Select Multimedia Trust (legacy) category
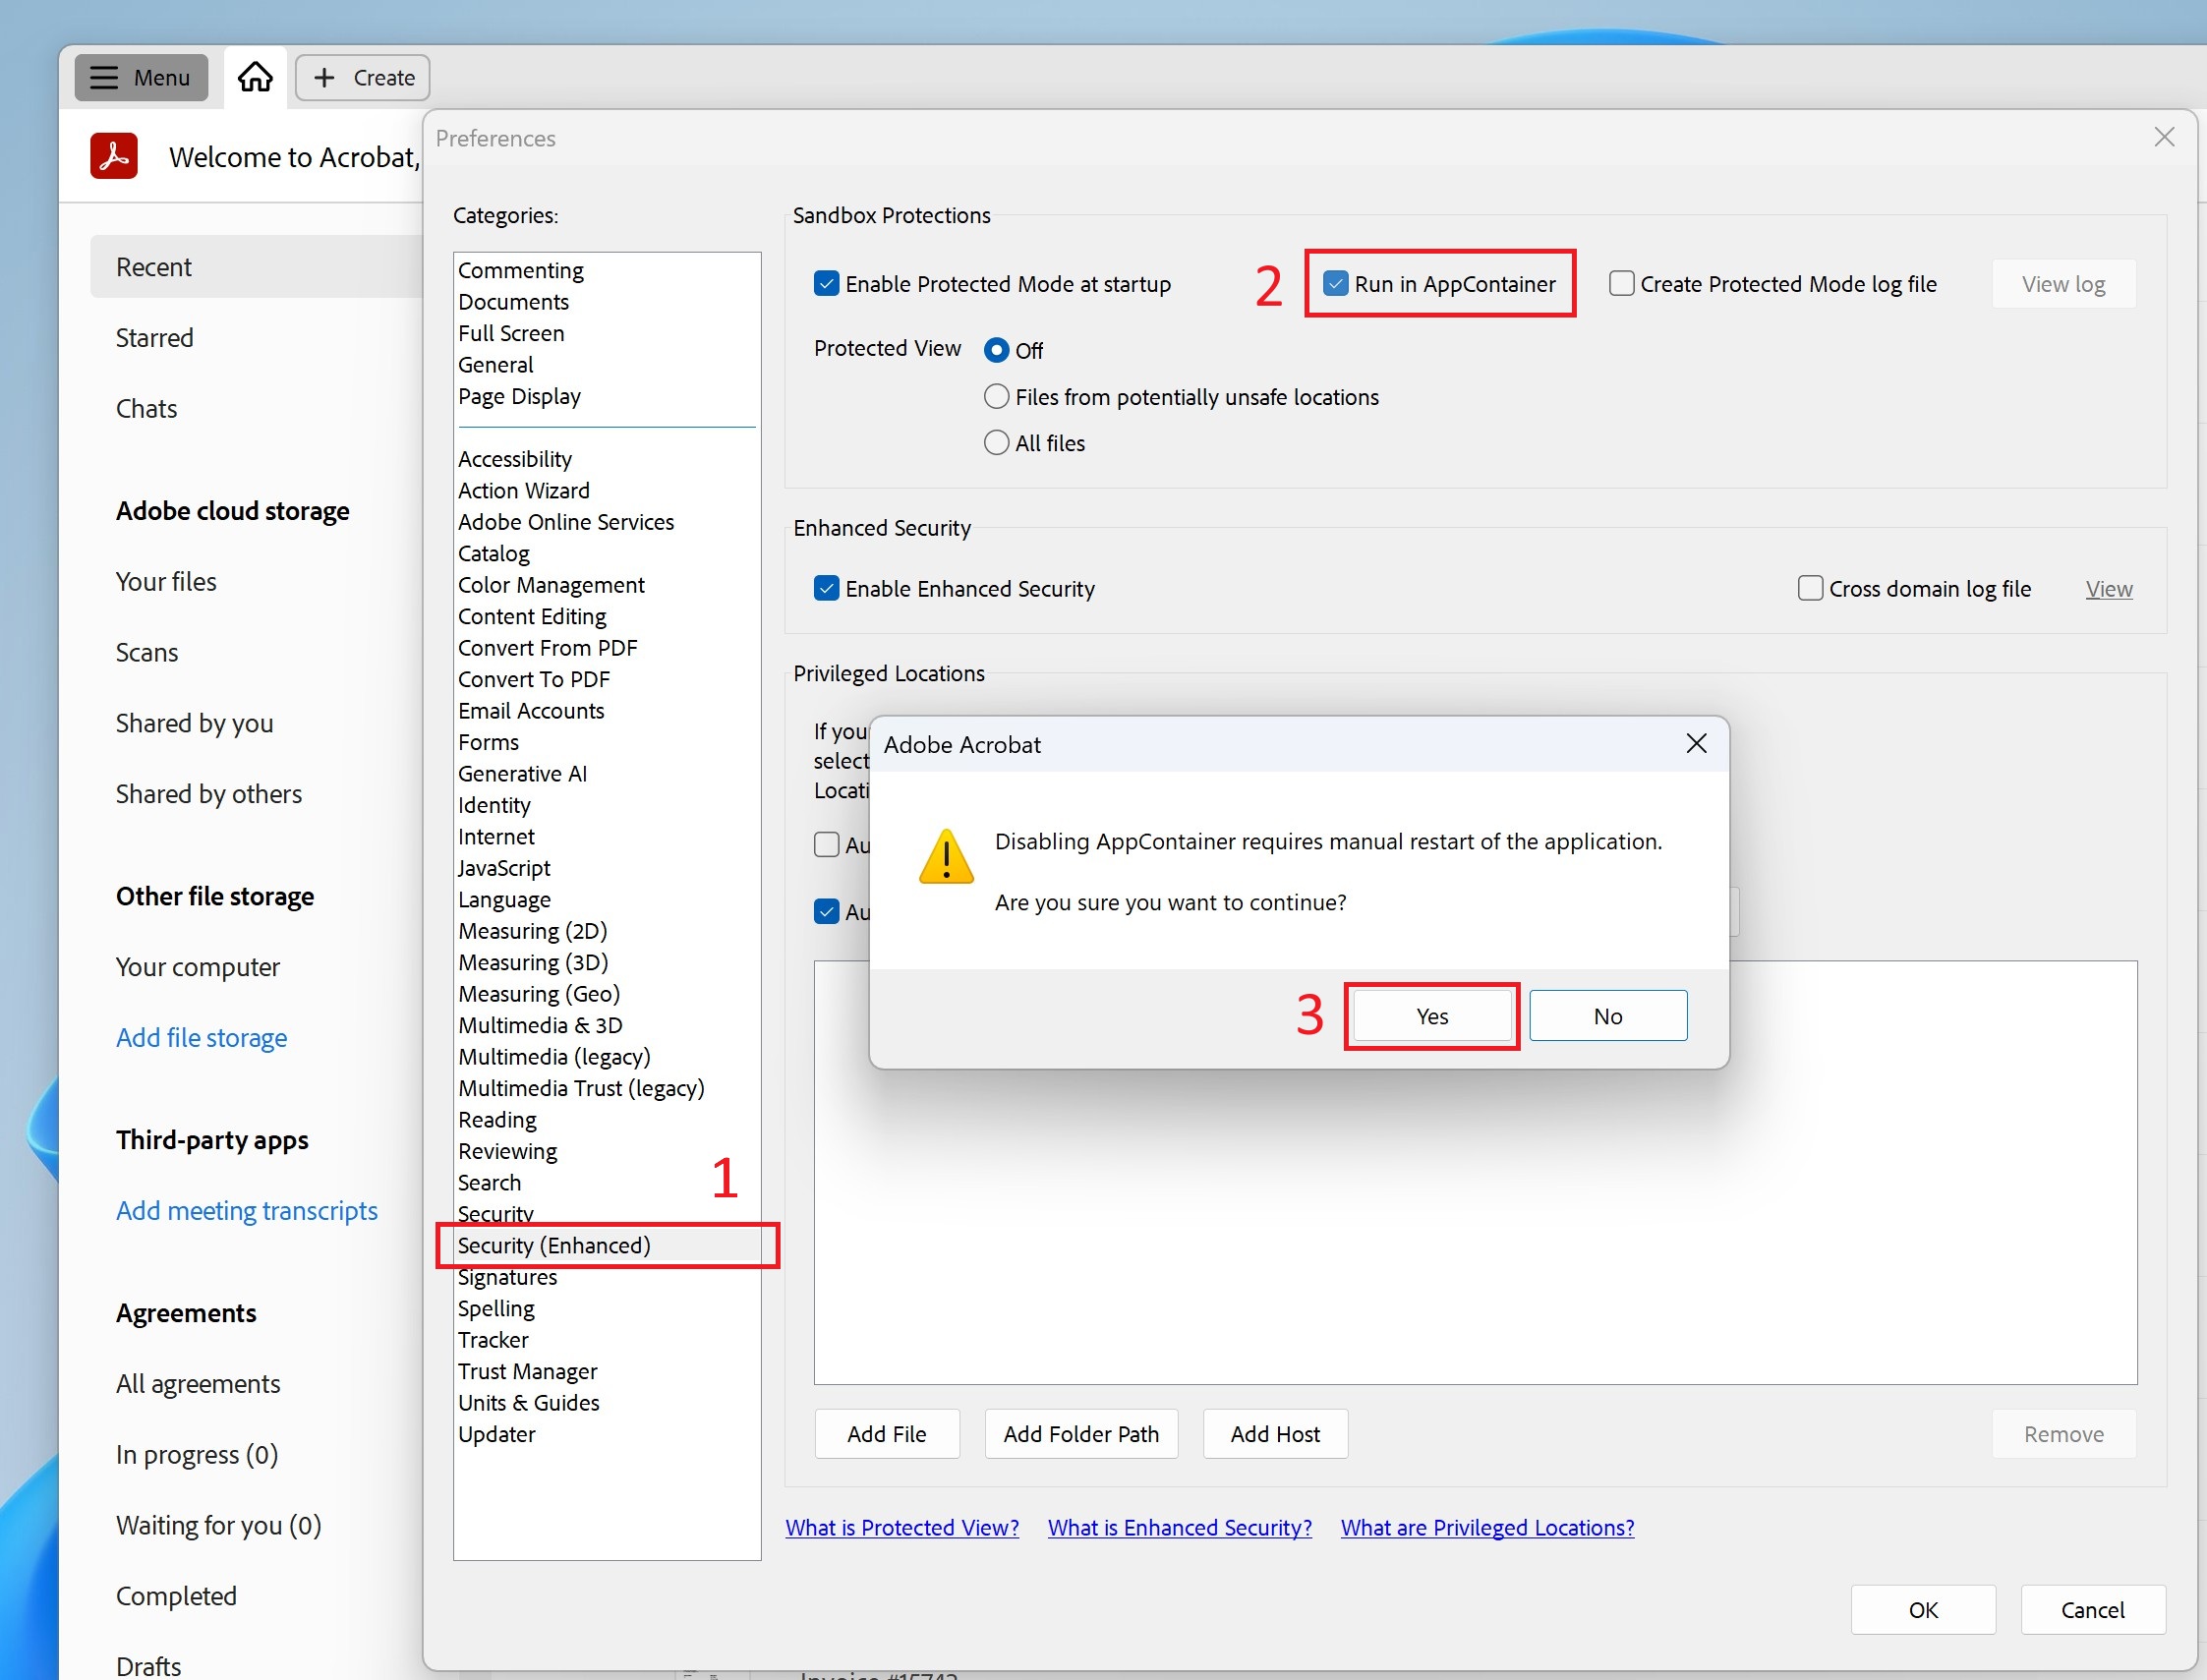The height and width of the screenshot is (1680, 2207). [606, 1088]
